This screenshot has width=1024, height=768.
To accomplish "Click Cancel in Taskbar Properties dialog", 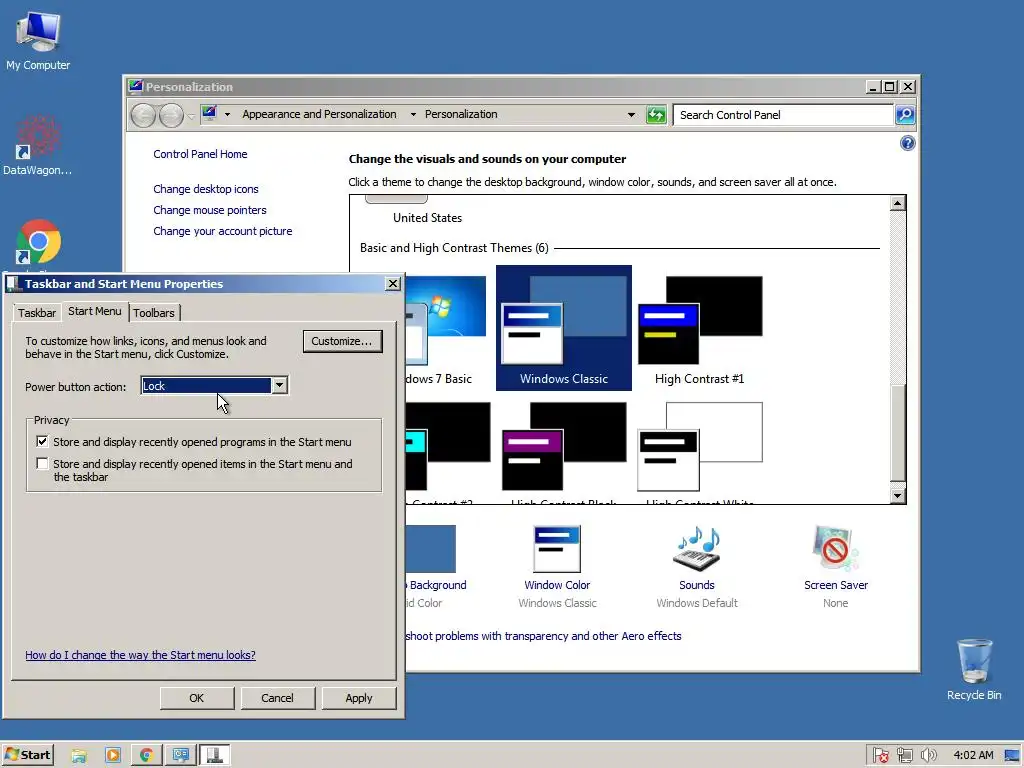I will (278, 697).
